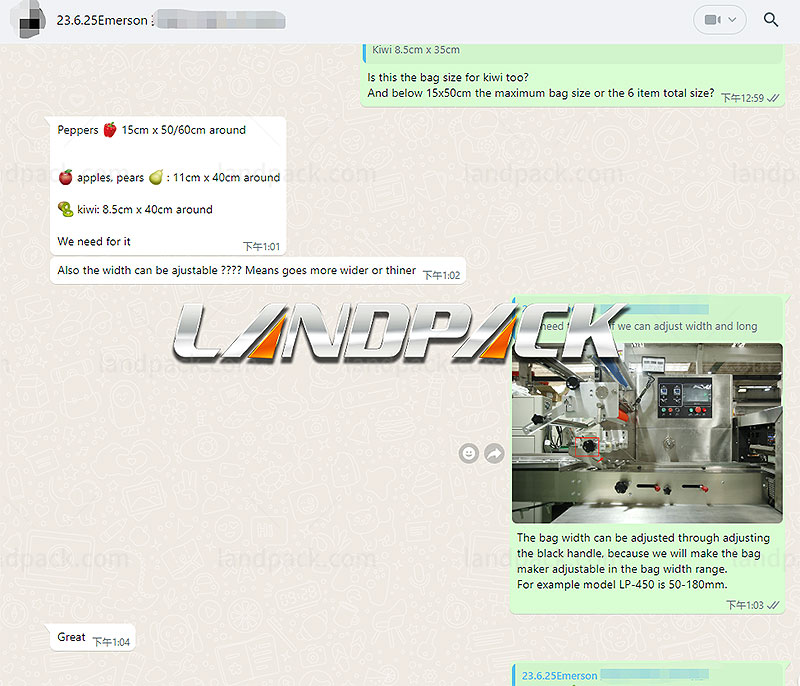The width and height of the screenshot is (800, 686).
Task: Open contact info for 23.6.25Emerson
Action: (102, 20)
